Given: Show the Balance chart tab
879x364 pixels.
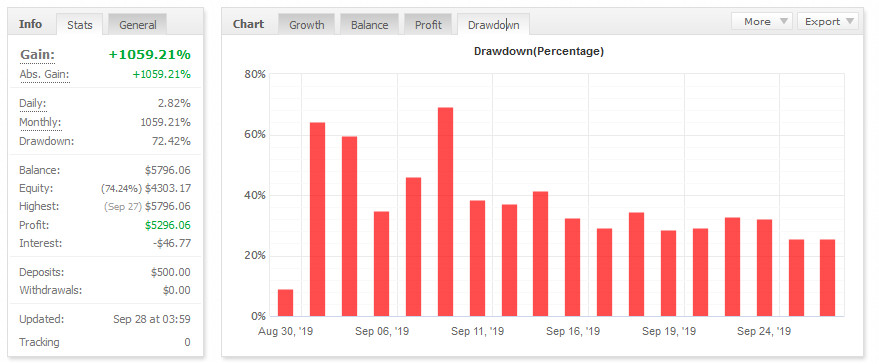Looking at the screenshot, I should click(369, 25).
